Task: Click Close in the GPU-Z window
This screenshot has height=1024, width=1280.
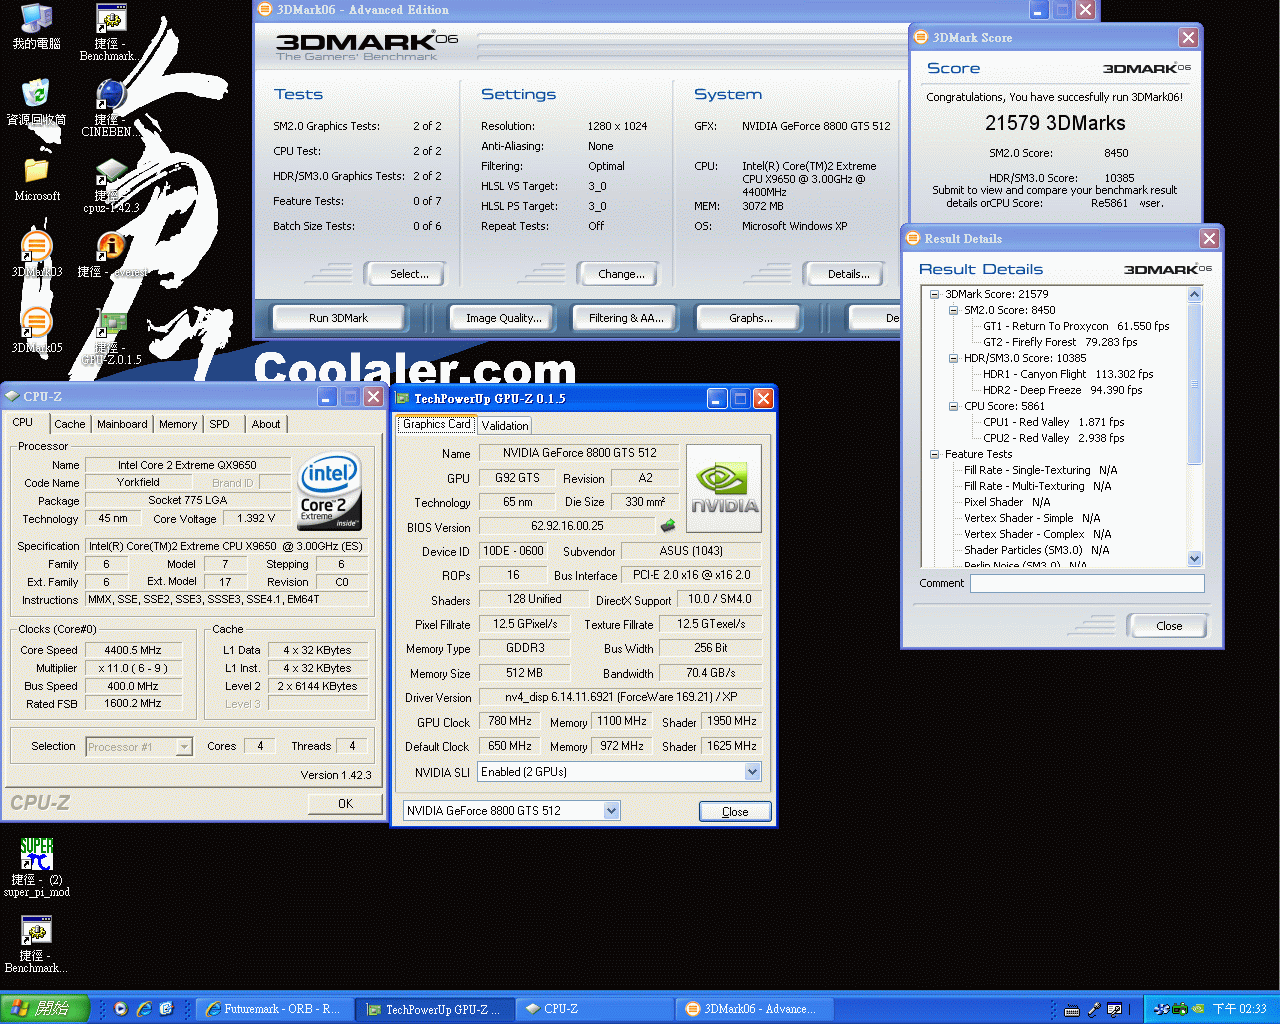Action: [x=735, y=811]
